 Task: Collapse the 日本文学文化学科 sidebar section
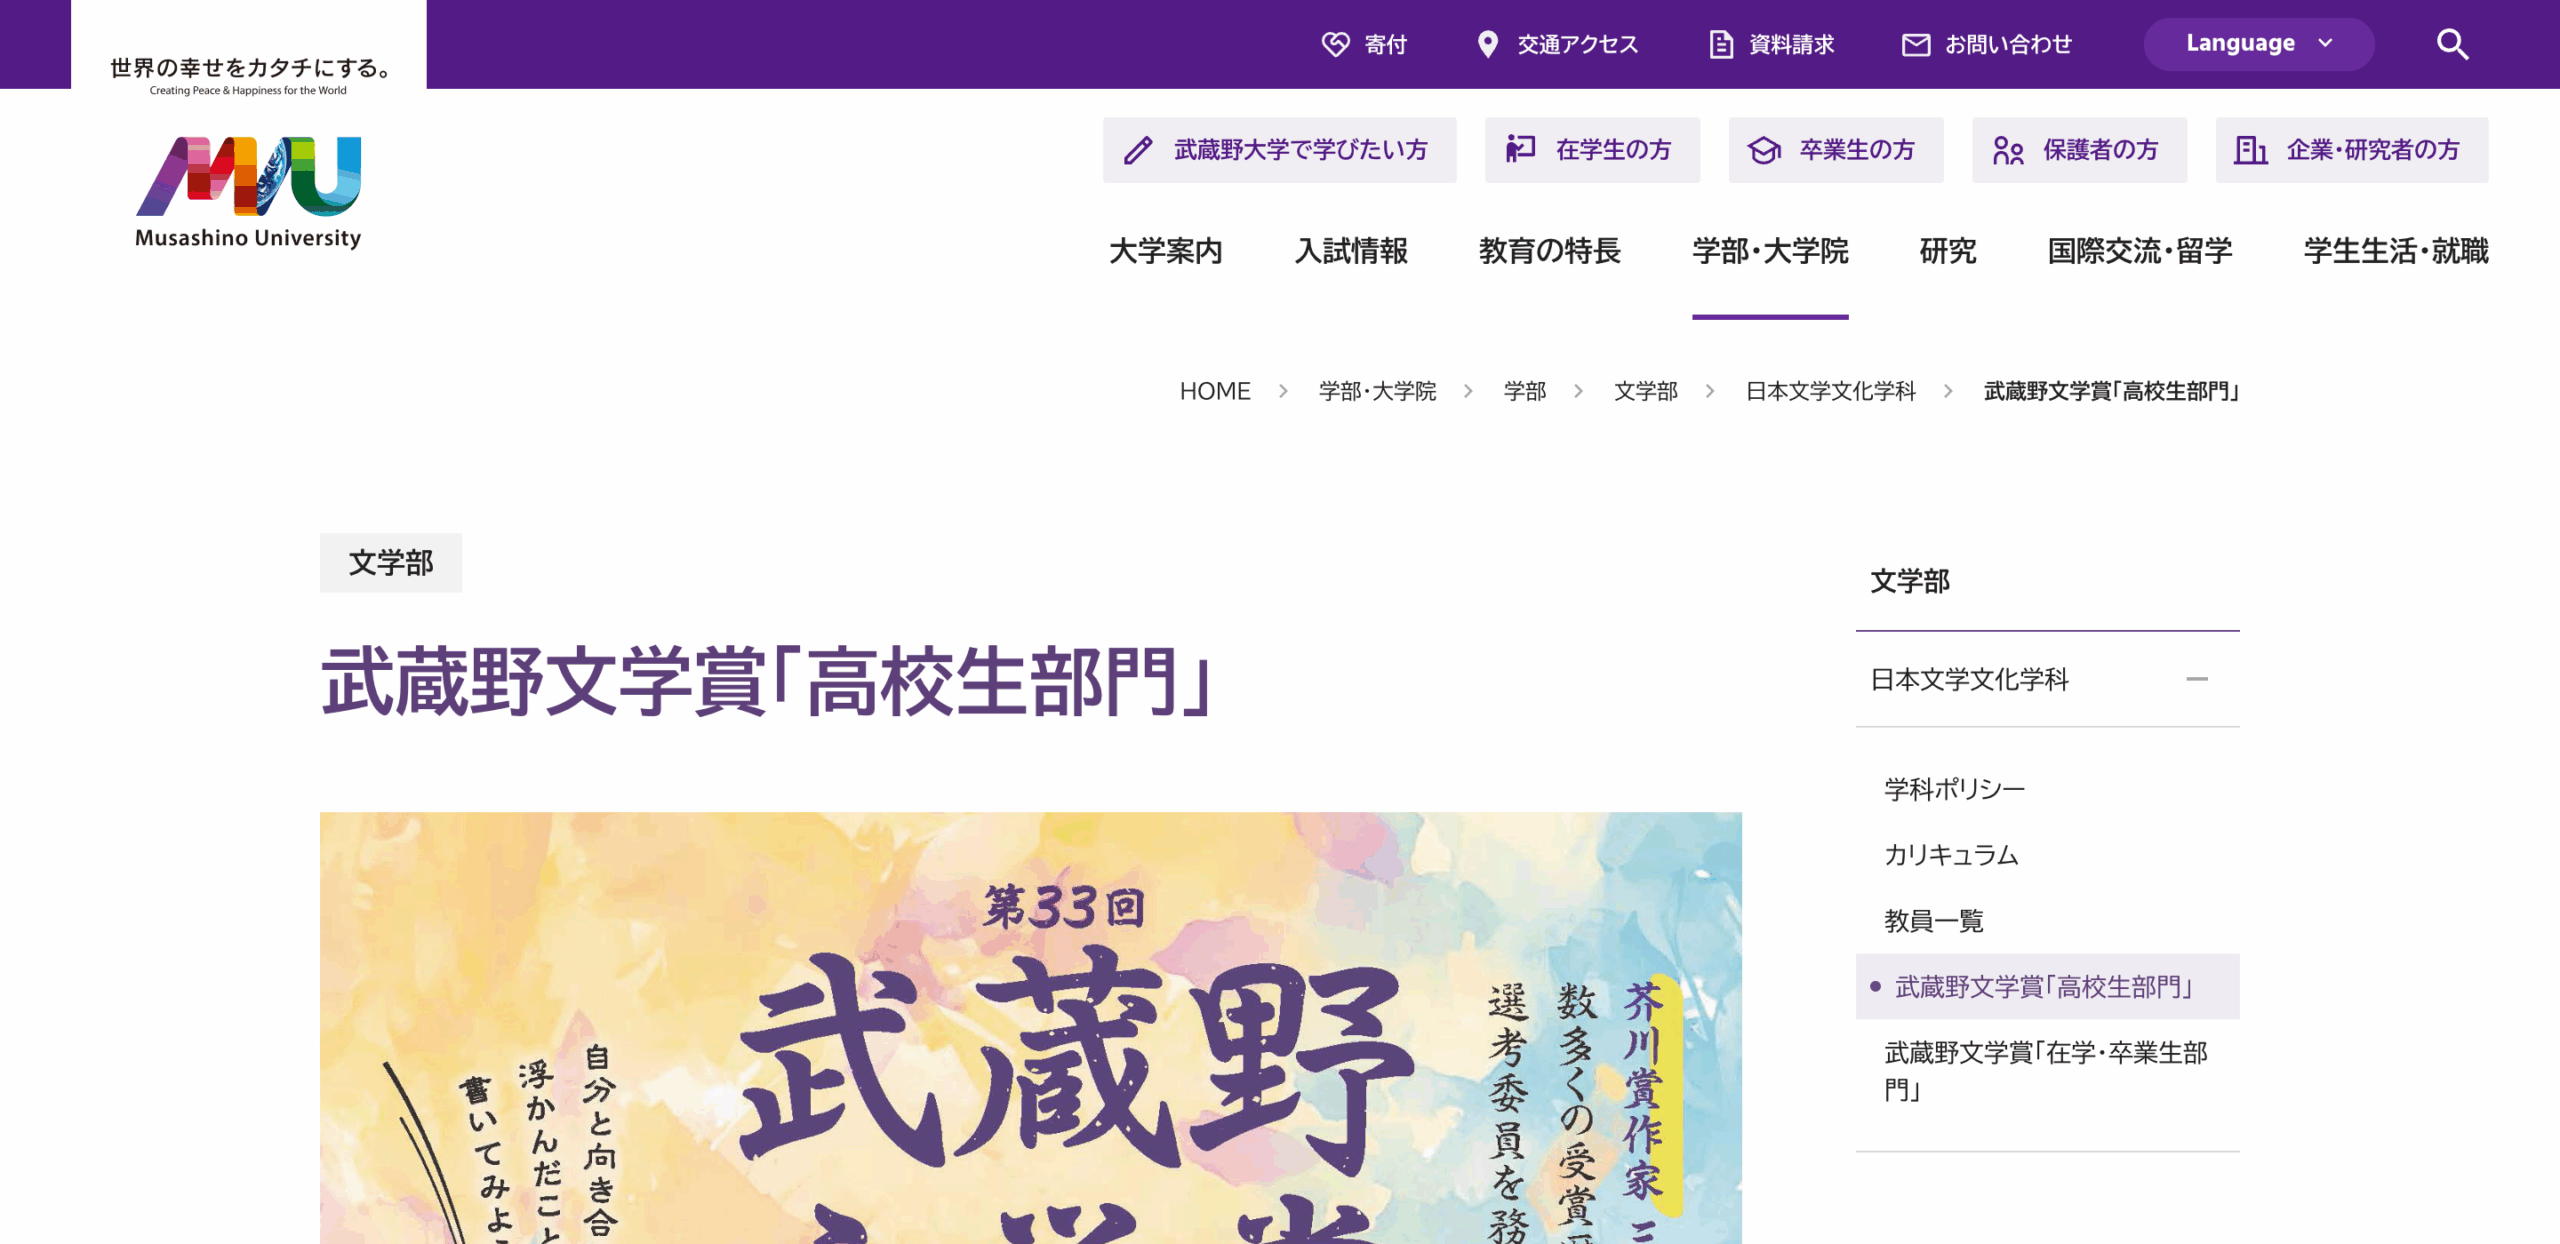point(2197,679)
